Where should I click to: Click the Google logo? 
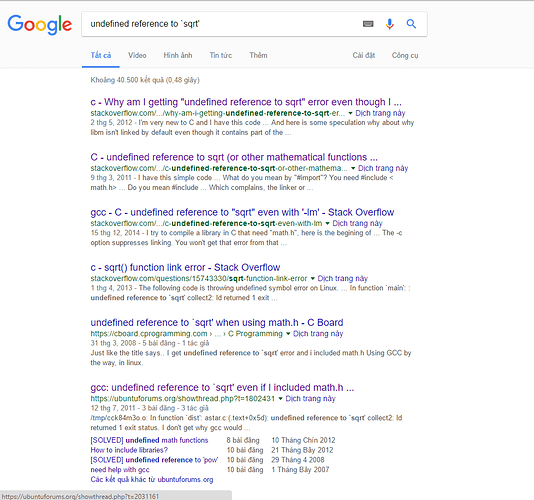(40, 25)
